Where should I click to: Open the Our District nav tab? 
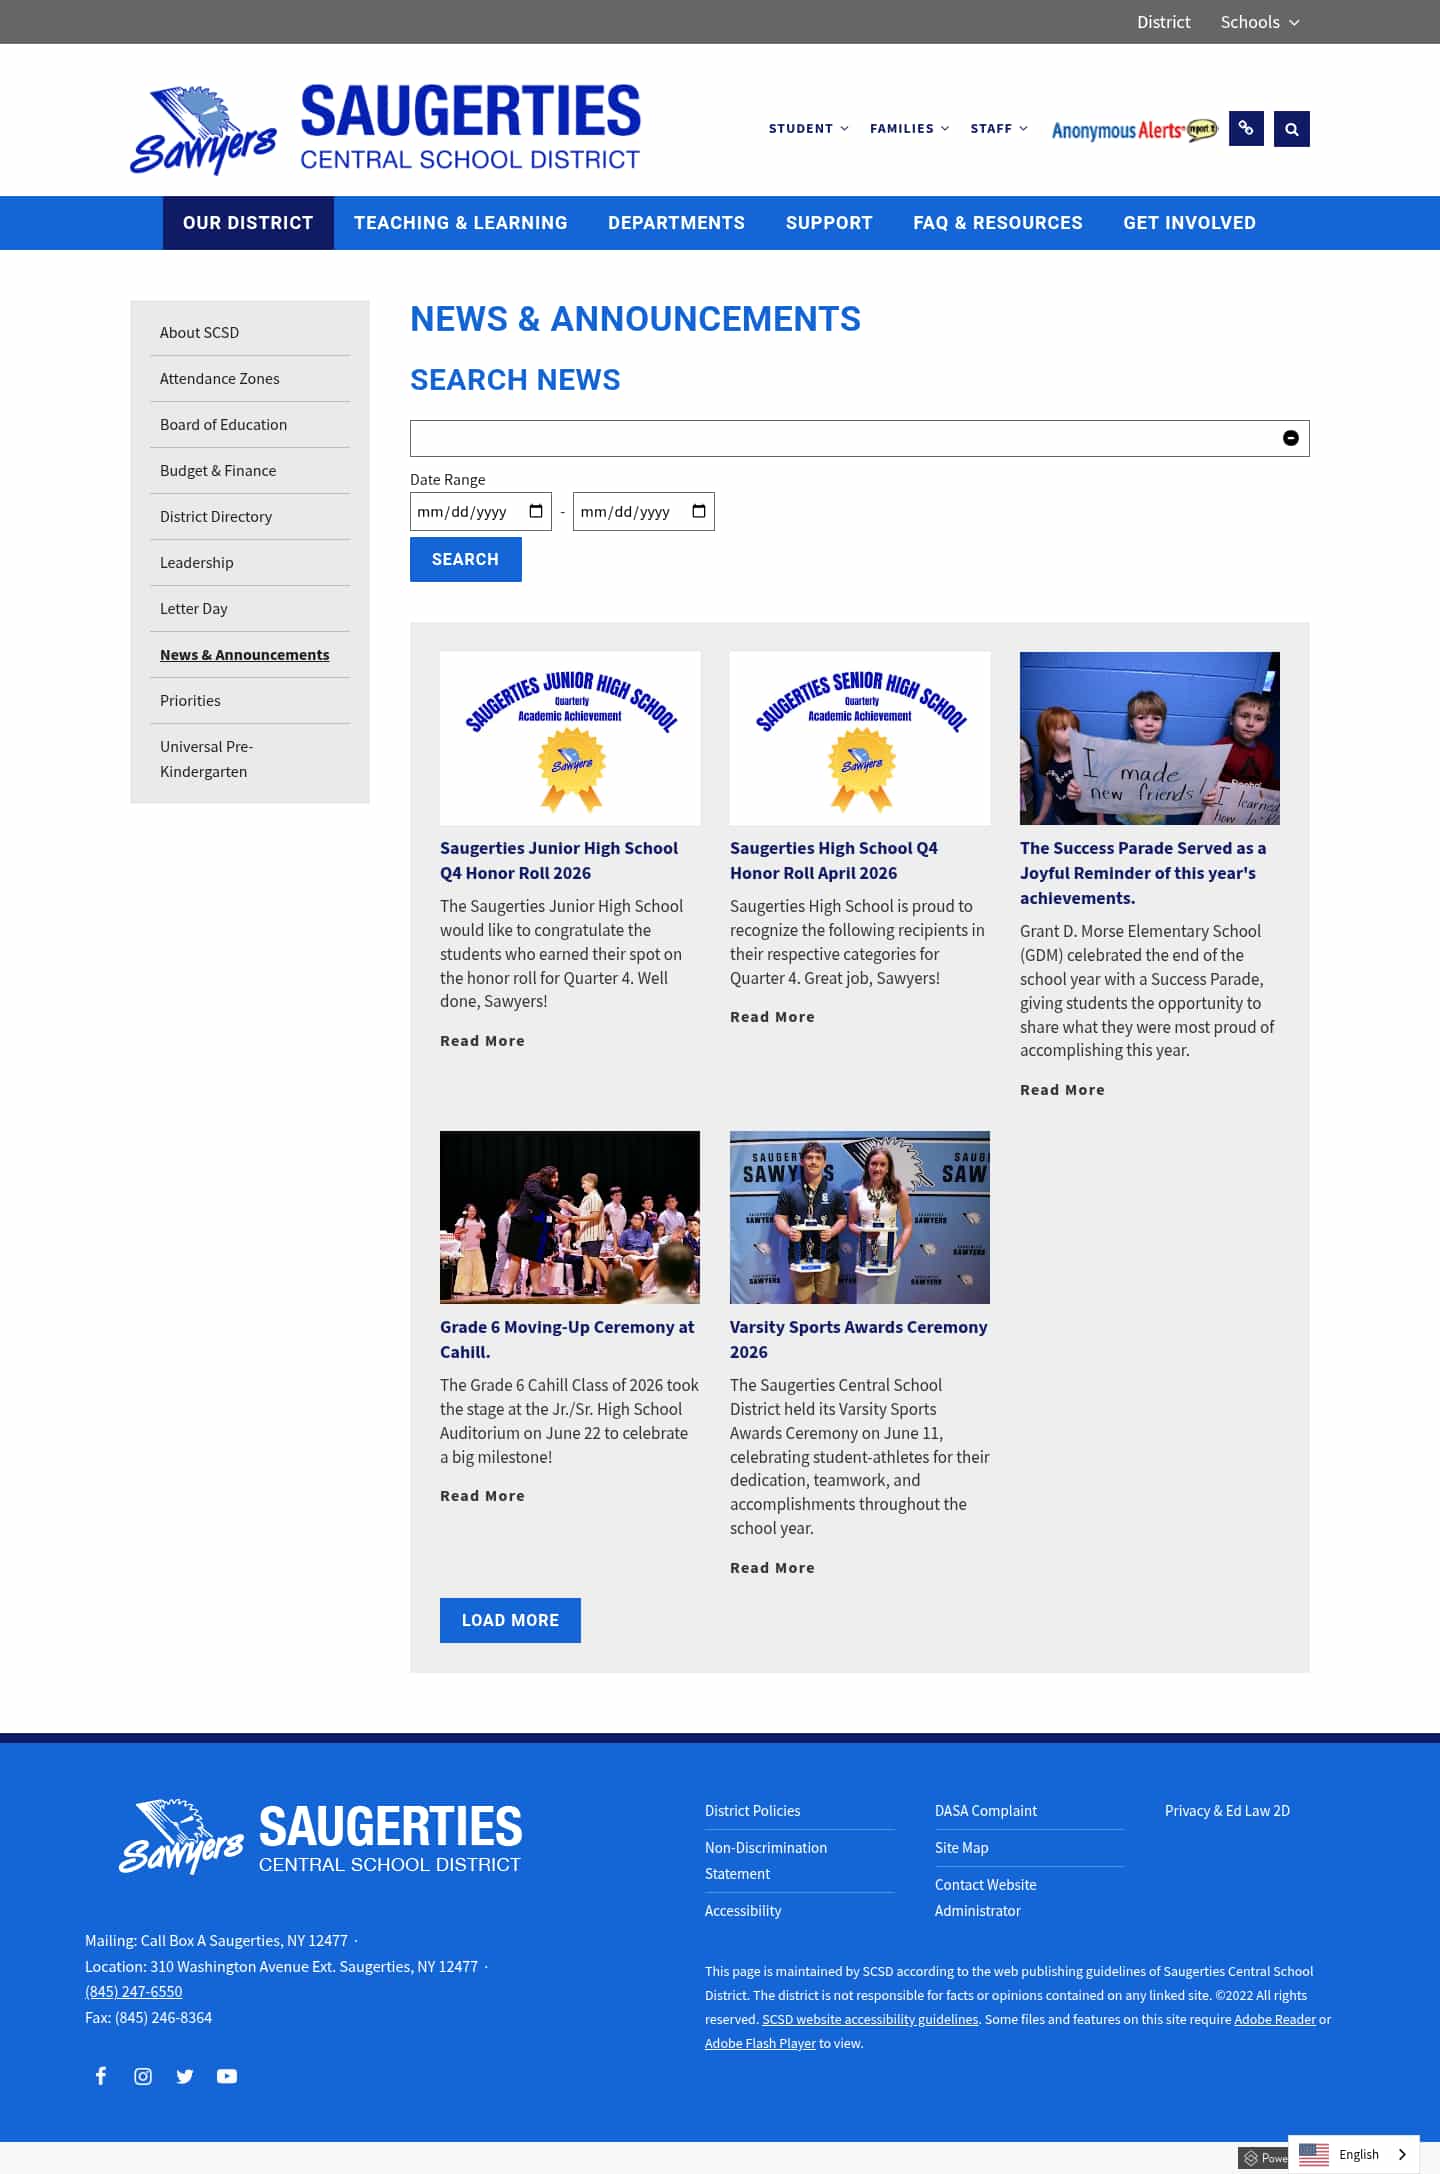coord(248,223)
